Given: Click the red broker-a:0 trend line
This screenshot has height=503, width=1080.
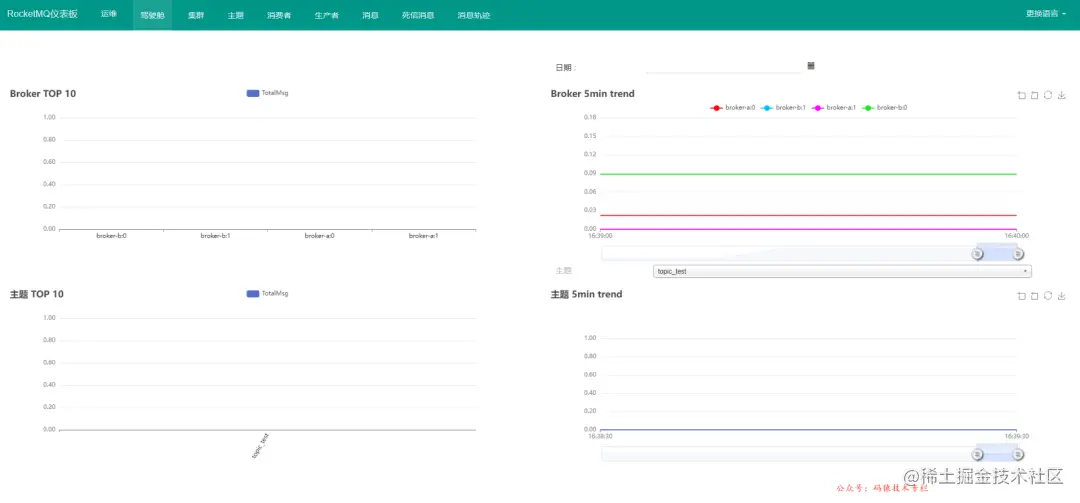Looking at the screenshot, I should click(809, 215).
